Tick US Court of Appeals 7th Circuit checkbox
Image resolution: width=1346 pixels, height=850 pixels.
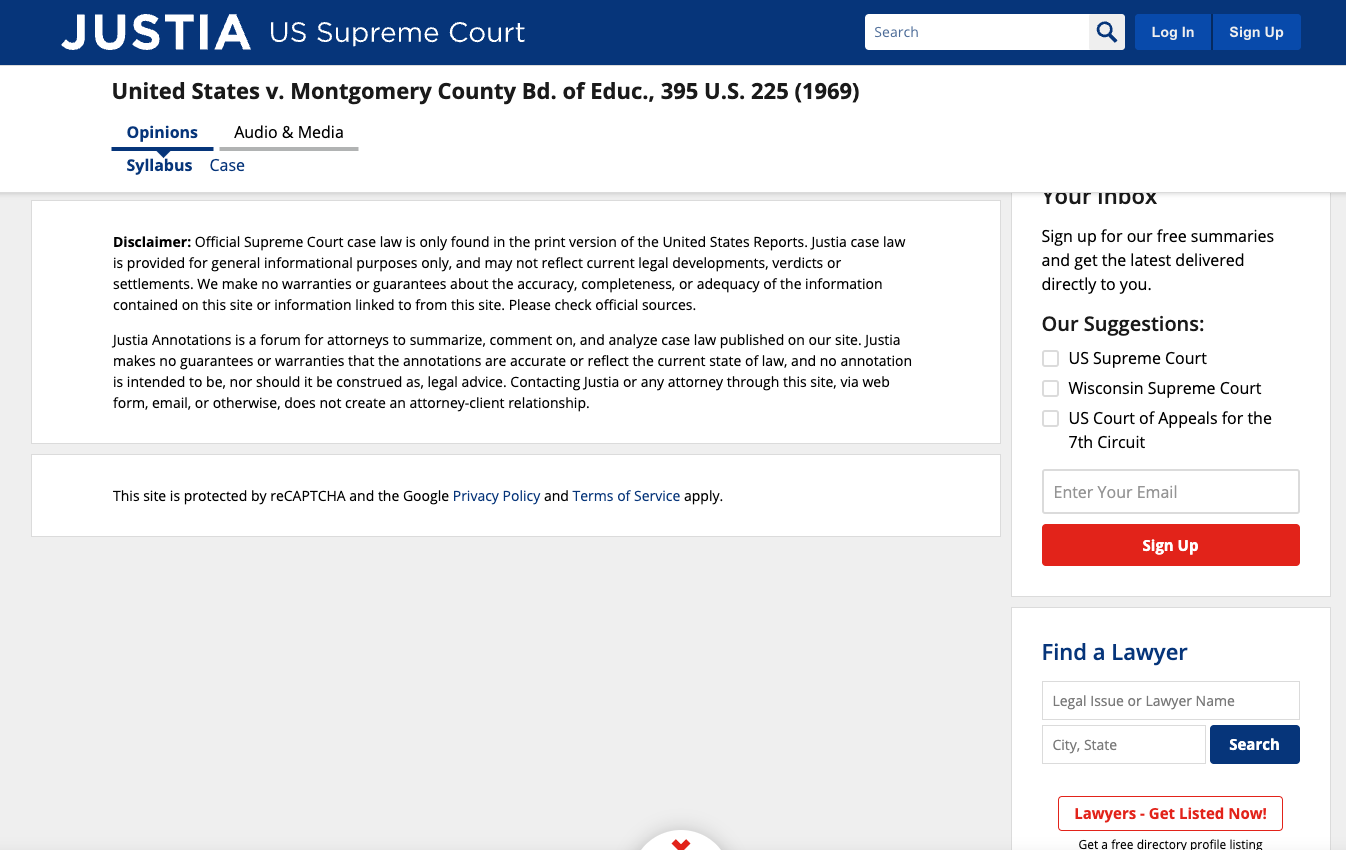[1050, 418]
